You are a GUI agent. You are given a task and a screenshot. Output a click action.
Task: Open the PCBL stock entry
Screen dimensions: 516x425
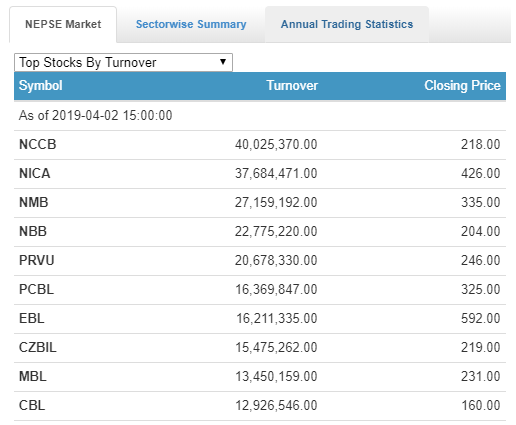(36, 289)
